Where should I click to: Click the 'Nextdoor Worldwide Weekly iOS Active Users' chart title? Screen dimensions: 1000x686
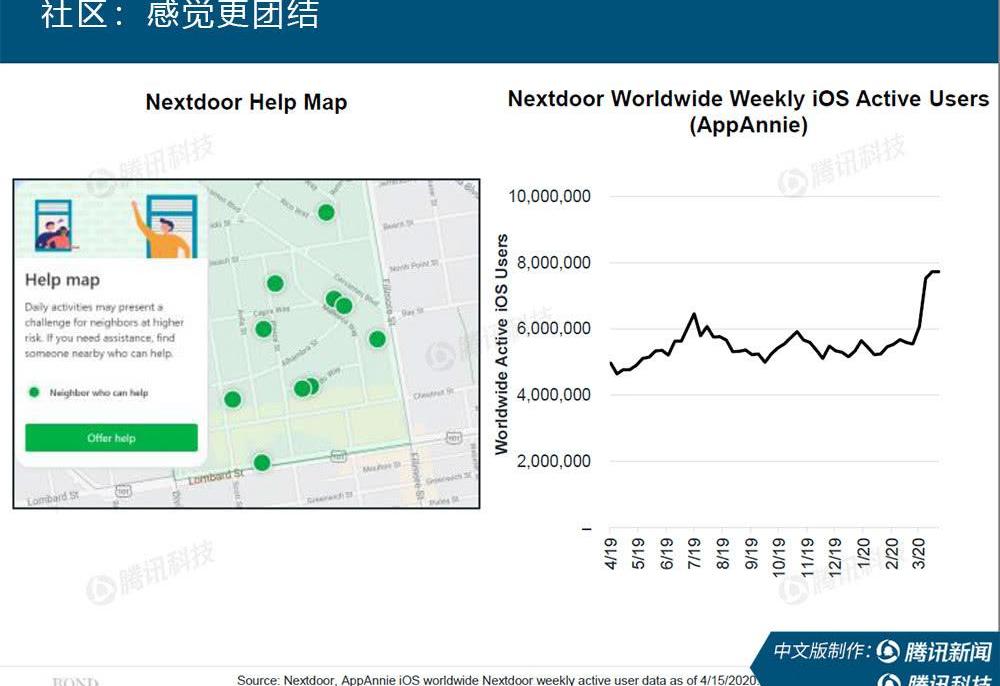748,99
